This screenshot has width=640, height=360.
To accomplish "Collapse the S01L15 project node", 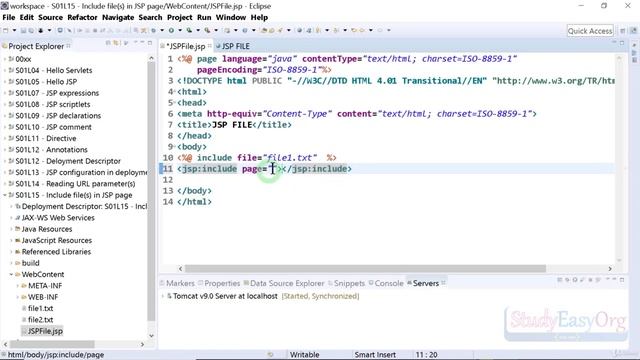I will 5,195.
